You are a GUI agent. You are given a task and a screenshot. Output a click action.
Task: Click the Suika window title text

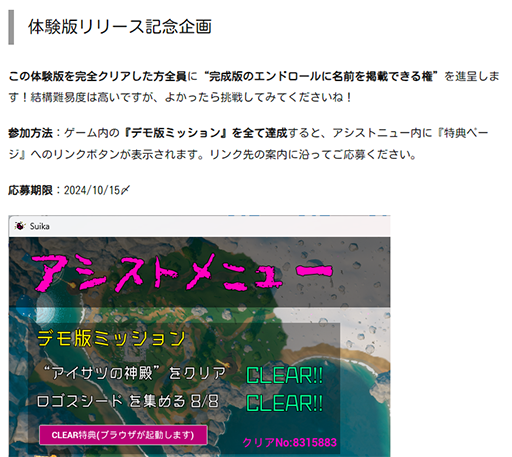40,226
